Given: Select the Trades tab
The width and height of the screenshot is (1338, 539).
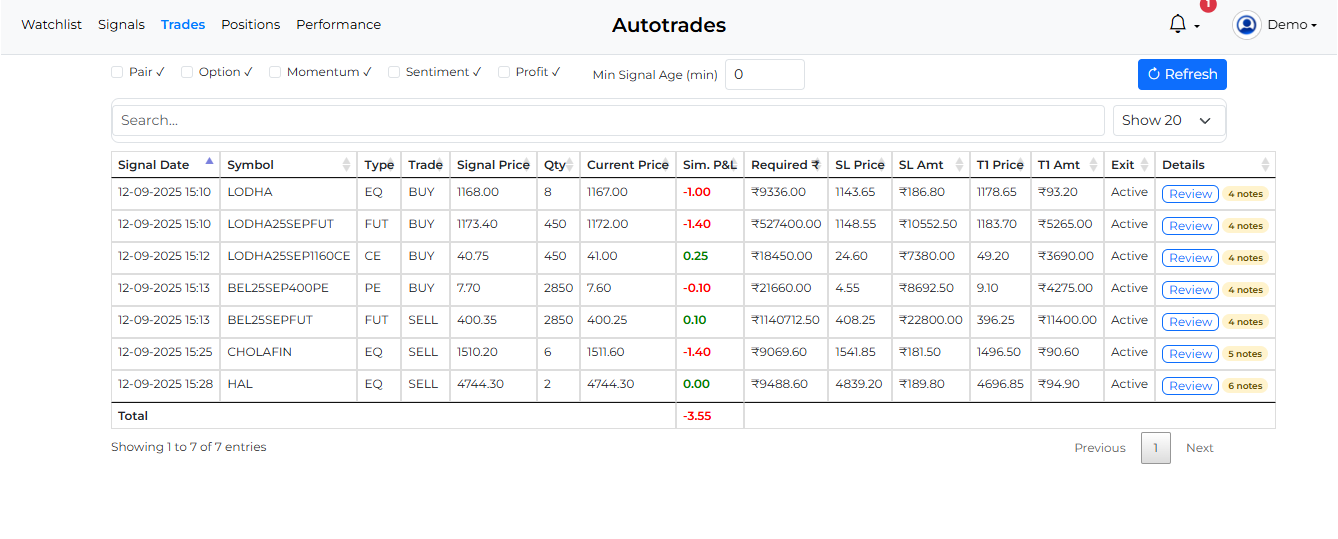Looking at the screenshot, I should [183, 24].
